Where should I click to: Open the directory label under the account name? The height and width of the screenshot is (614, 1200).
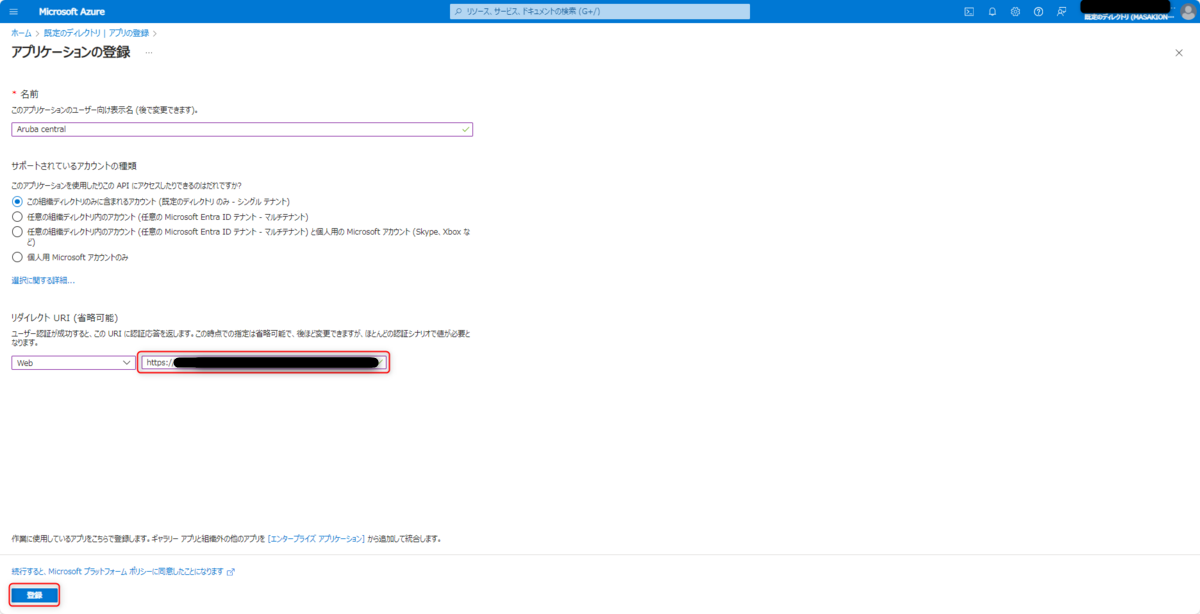pyautogui.click(x=1127, y=17)
